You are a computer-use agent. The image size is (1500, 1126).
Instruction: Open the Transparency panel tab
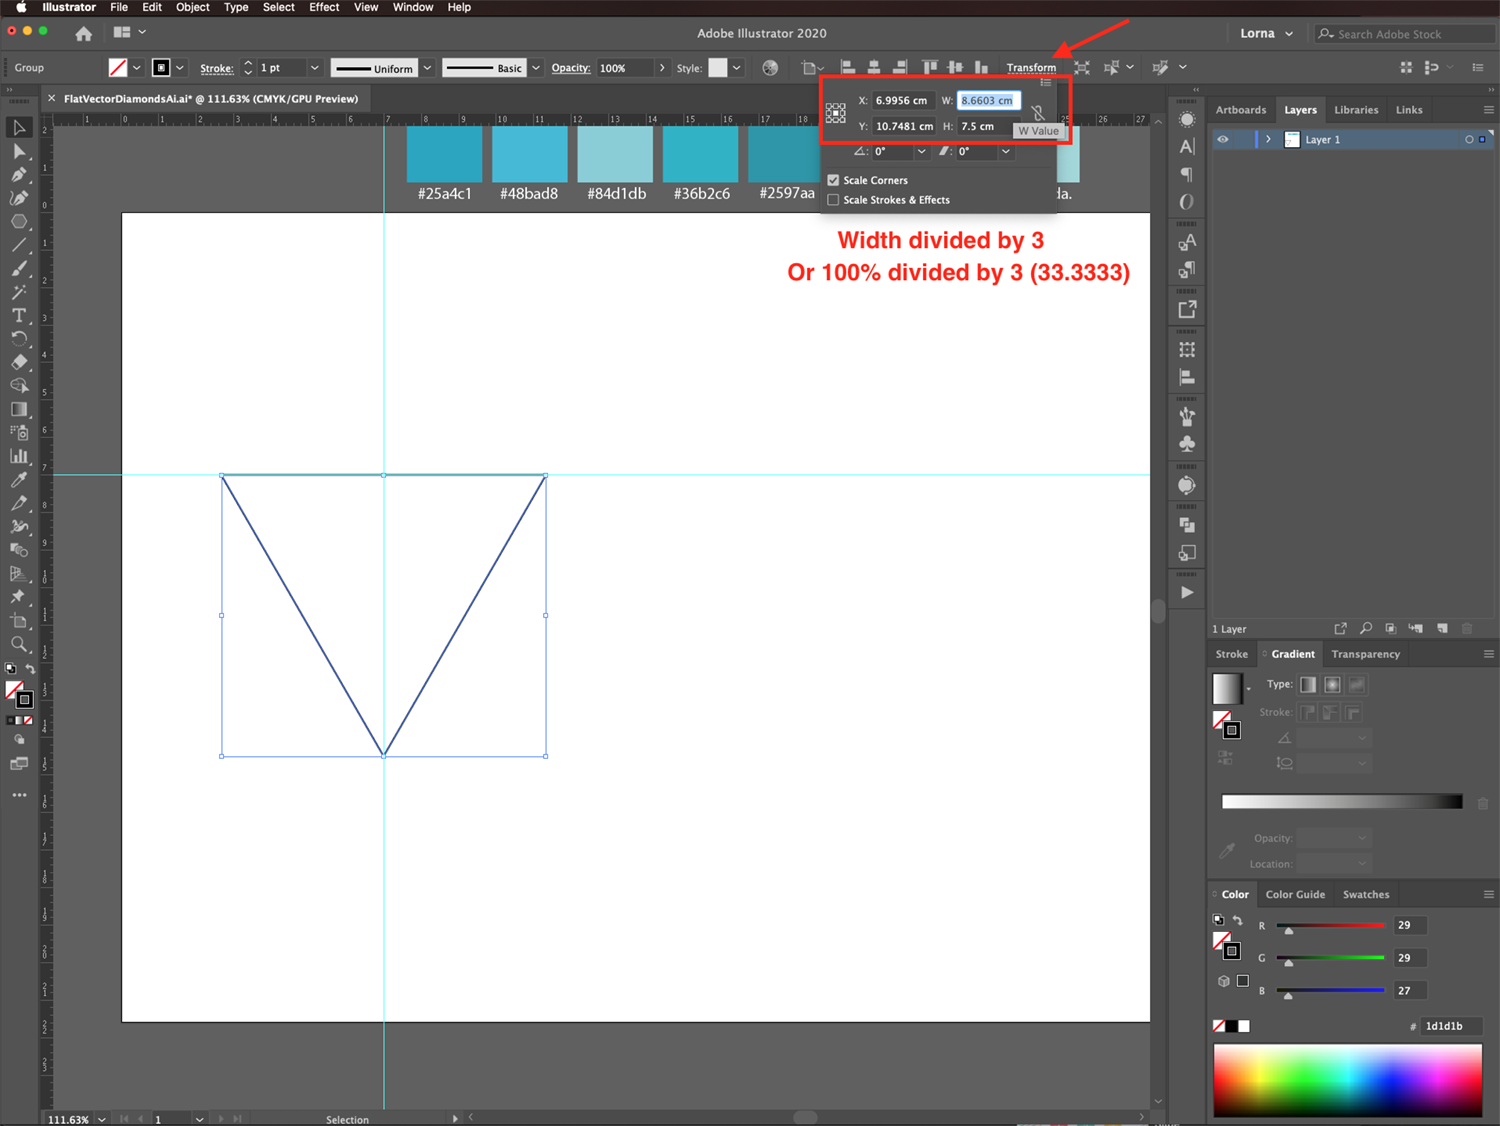pos(1365,654)
